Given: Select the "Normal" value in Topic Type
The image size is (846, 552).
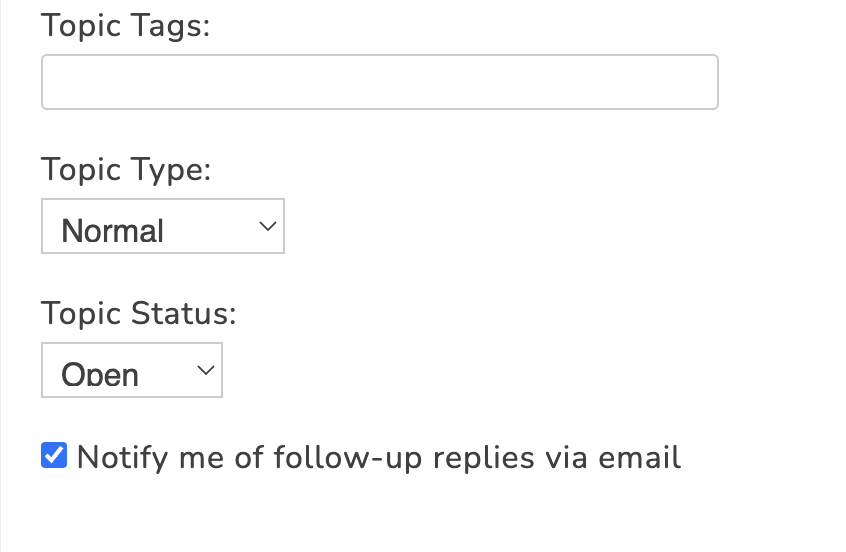Looking at the screenshot, I should (x=113, y=230).
